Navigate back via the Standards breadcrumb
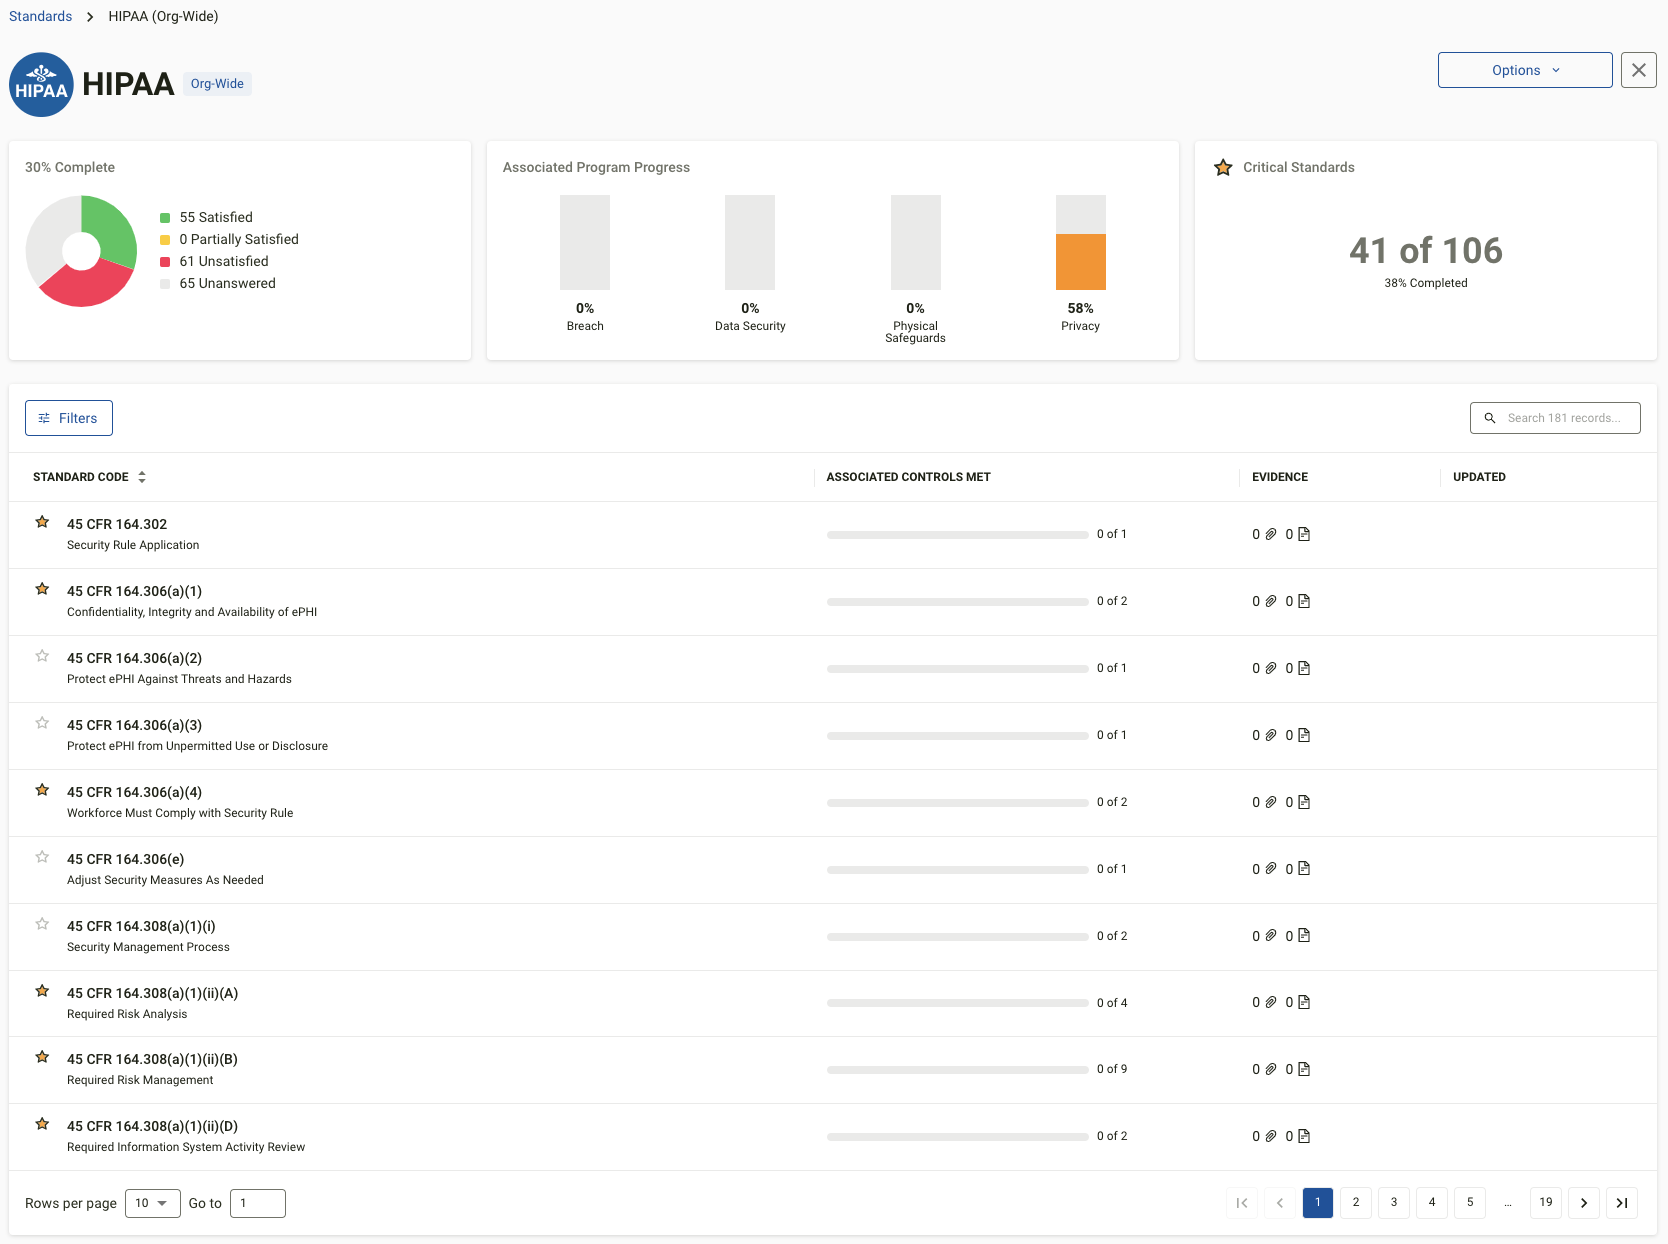1668x1244 pixels. (40, 16)
